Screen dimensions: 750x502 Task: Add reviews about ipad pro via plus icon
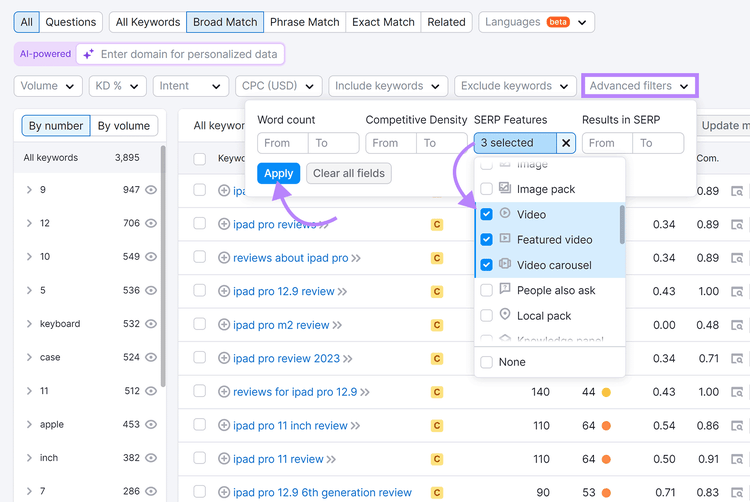pyautogui.click(x=224, y=258)
